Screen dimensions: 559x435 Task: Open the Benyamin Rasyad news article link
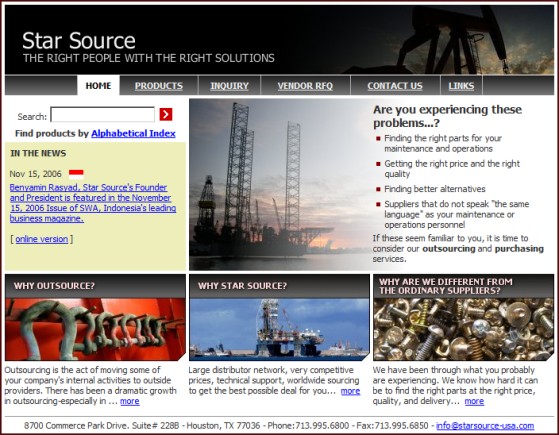click(x=93, y=203)
